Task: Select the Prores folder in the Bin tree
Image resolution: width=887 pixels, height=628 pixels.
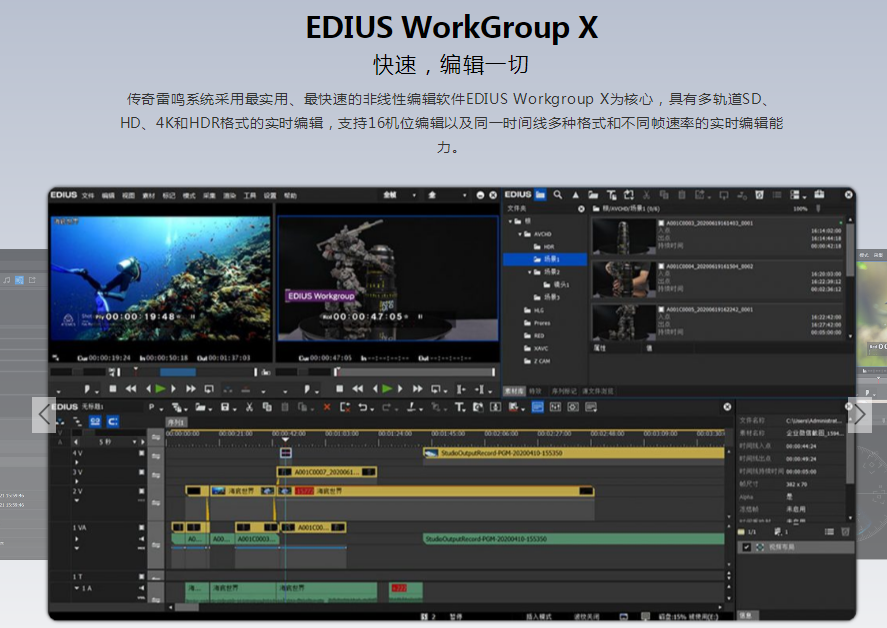Action: pyautogui.click(x=537, y=323)
